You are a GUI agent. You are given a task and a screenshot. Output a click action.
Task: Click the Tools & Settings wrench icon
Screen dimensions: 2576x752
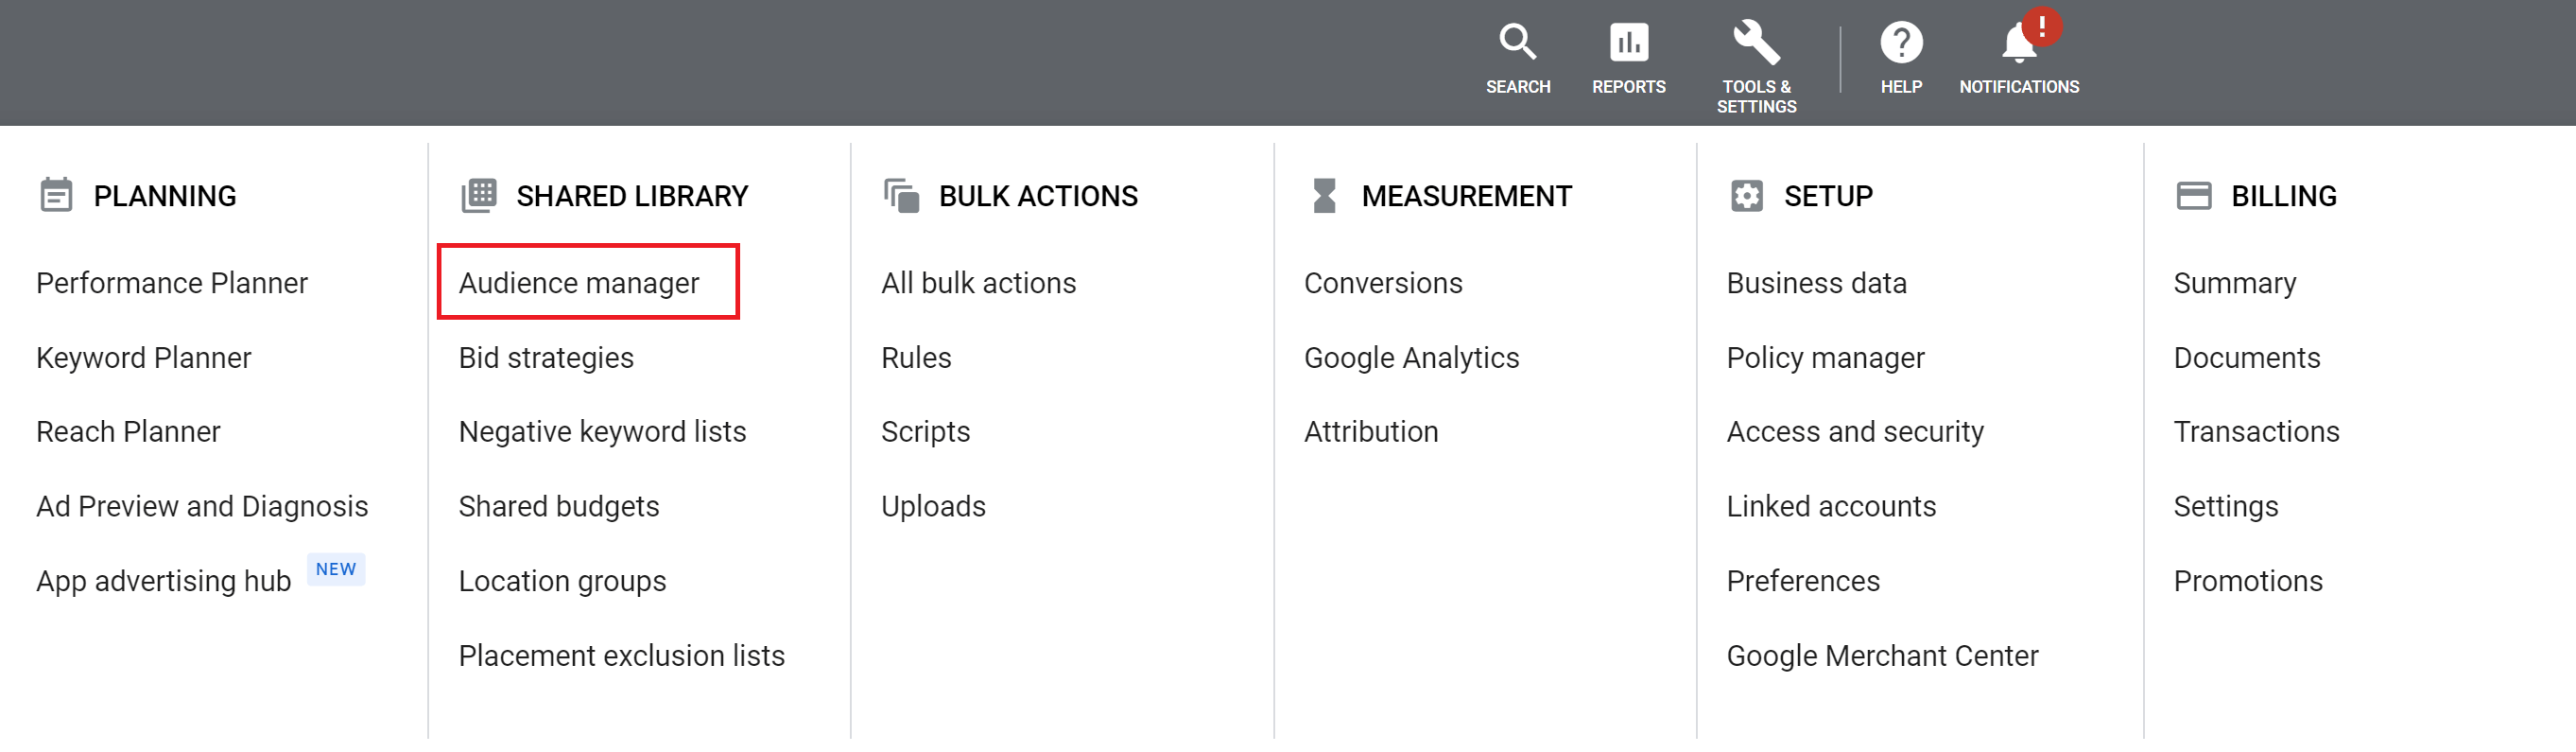coord(1755,42)
